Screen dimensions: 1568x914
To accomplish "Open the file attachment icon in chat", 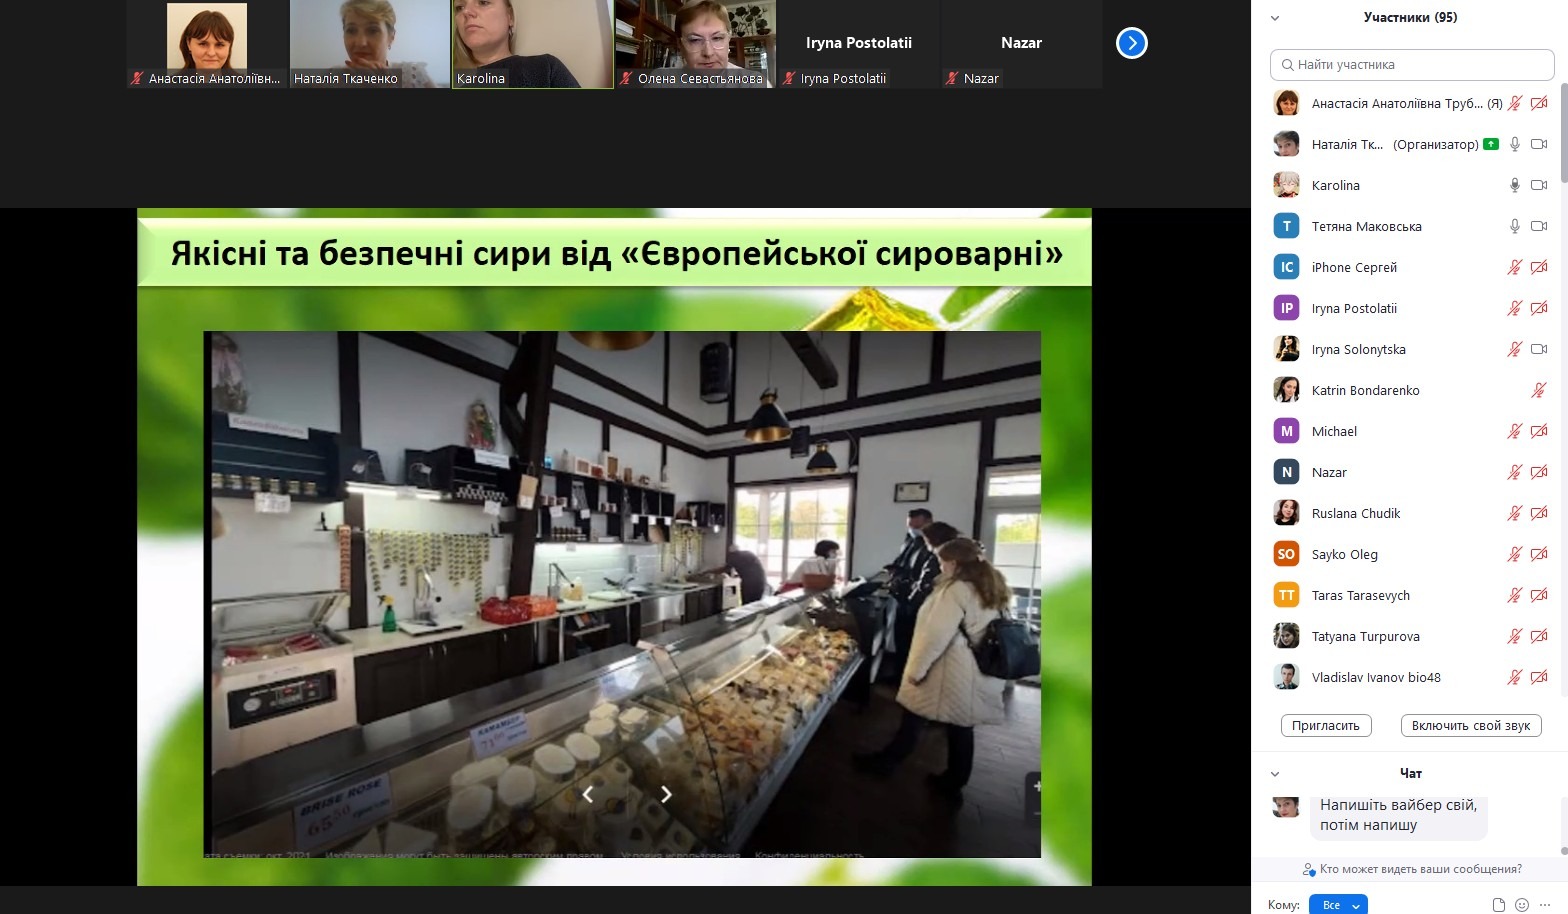I will coord(1498,905).
